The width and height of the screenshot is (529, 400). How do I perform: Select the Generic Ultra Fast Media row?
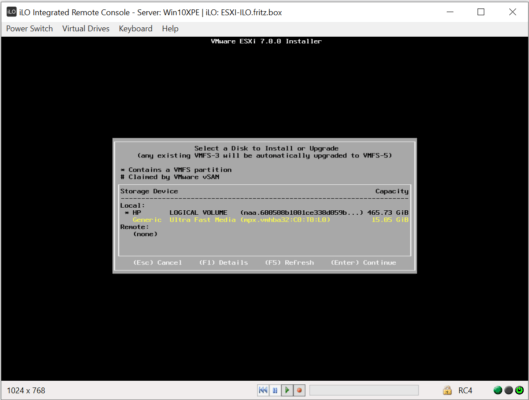(x=264, y=220)
